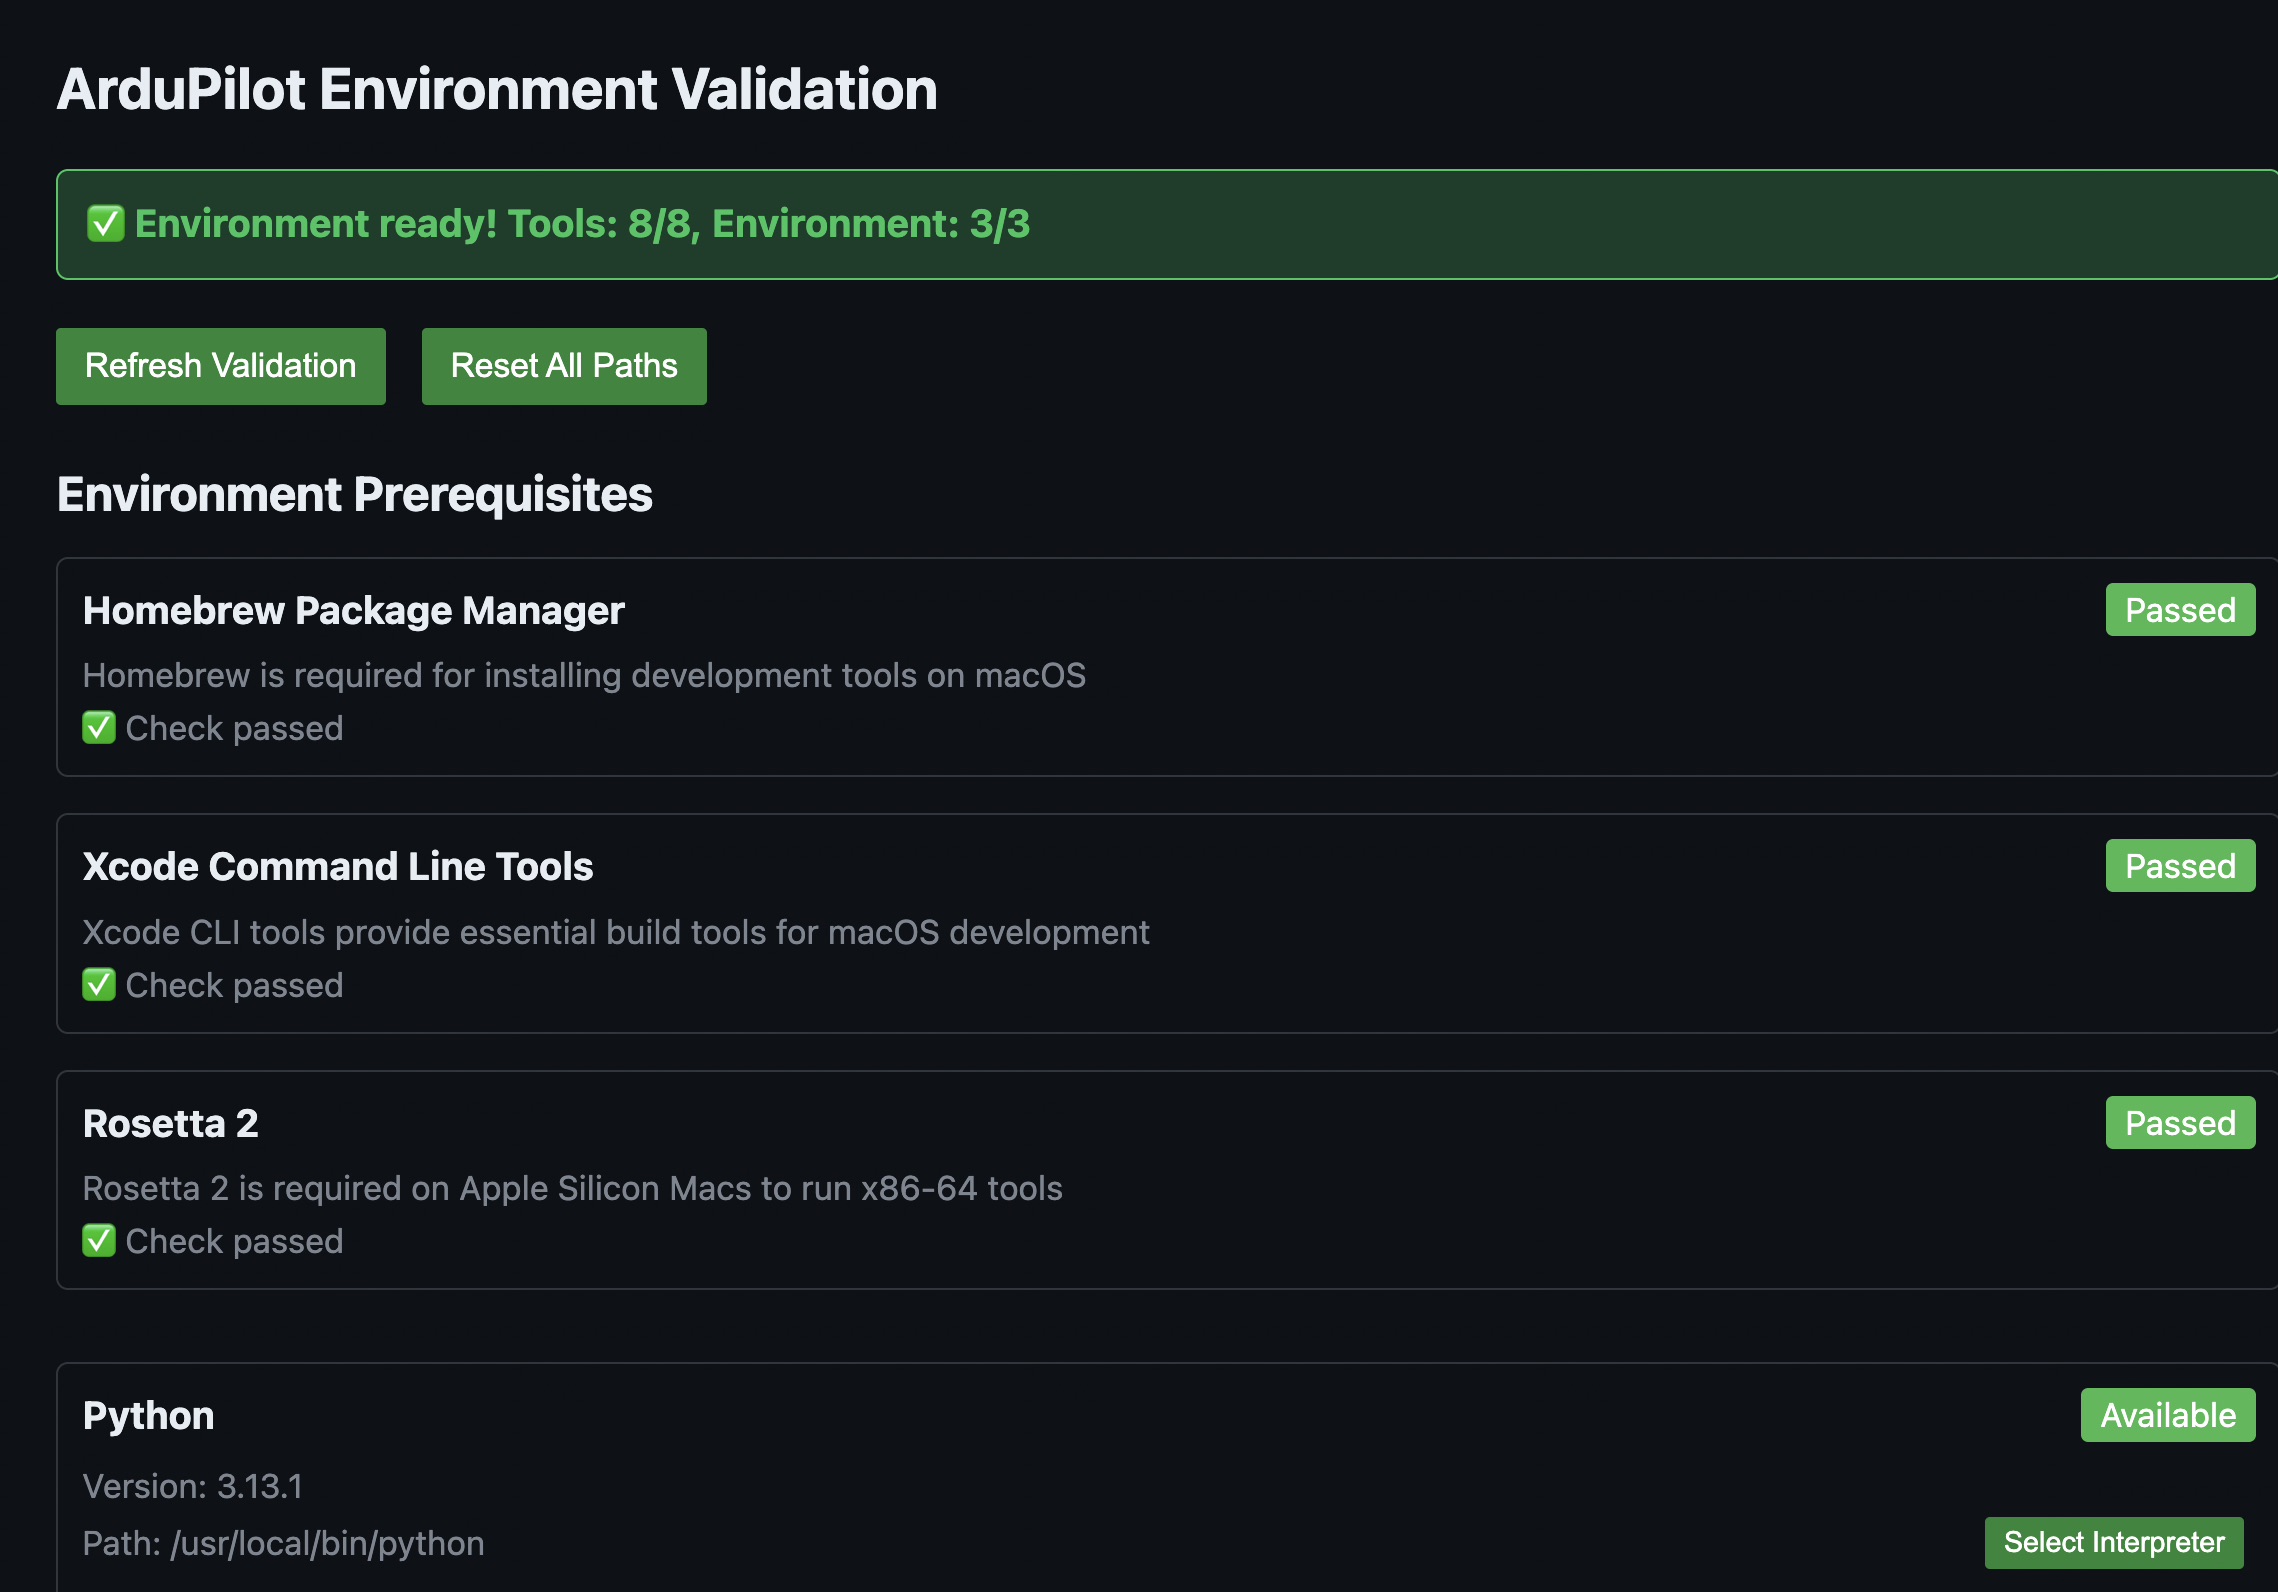Click the Xcode Check passed checkmark icon
2278x1592 pixels.
point(99,985)
